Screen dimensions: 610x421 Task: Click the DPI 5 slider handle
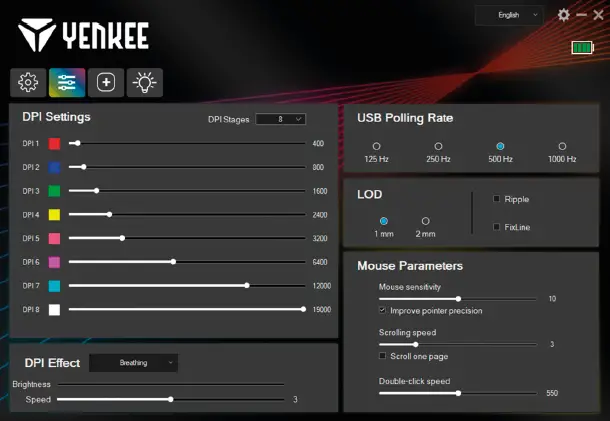[x=122, y=238]
